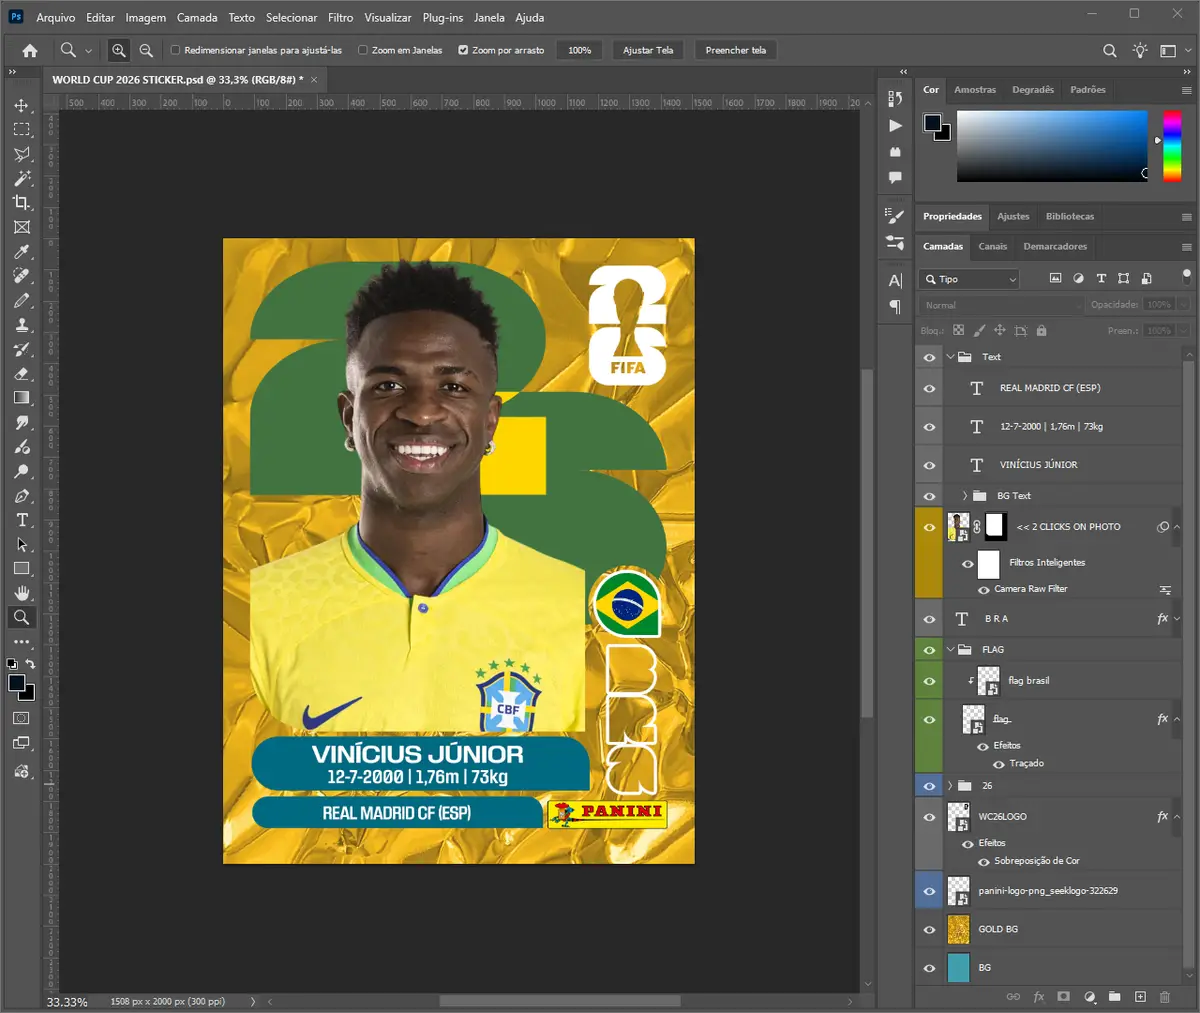Viewport: 1200px width, 1013px height.
Task: Hide the GOLD BG layer
Action: [929, 929]
